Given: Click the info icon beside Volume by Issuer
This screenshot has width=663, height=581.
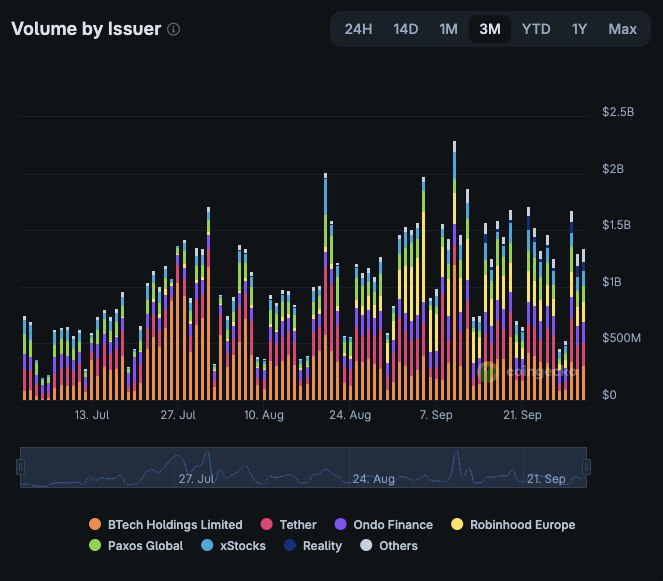Looking at the screenshot, I should [x=173, y=29].
